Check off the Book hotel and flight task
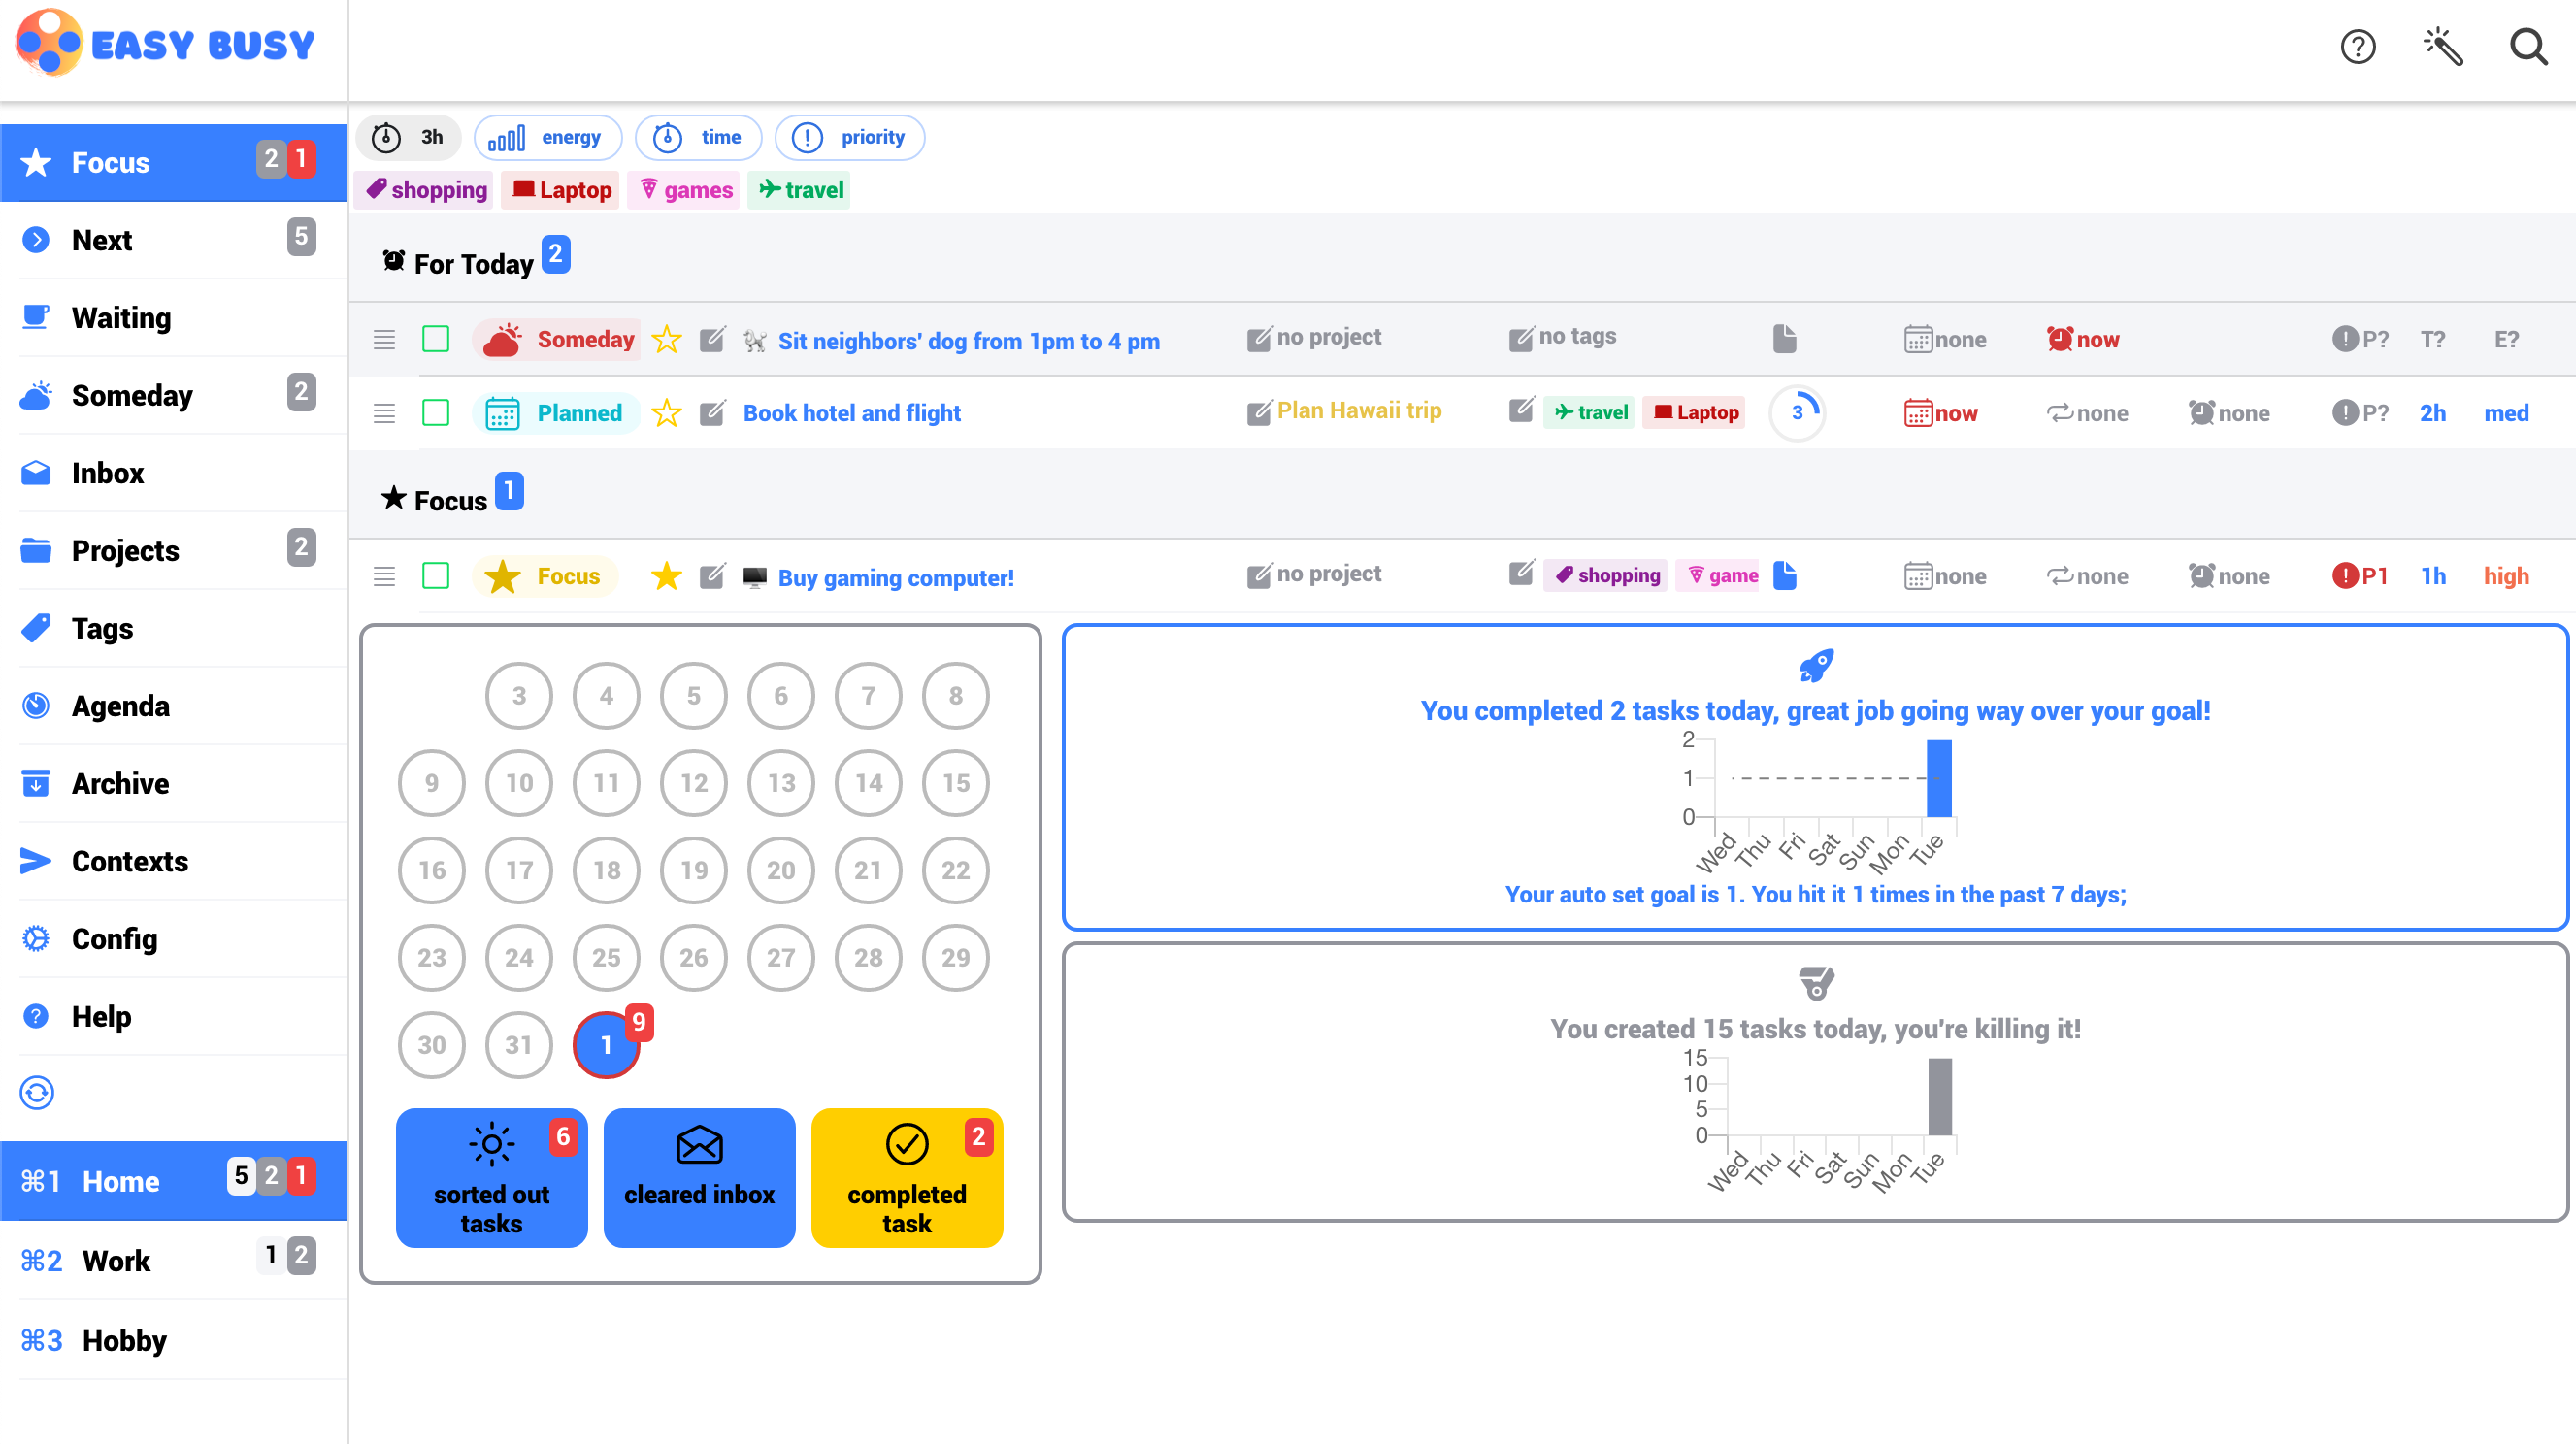This screenshot has width=2576, height=1444. [436, 412]
